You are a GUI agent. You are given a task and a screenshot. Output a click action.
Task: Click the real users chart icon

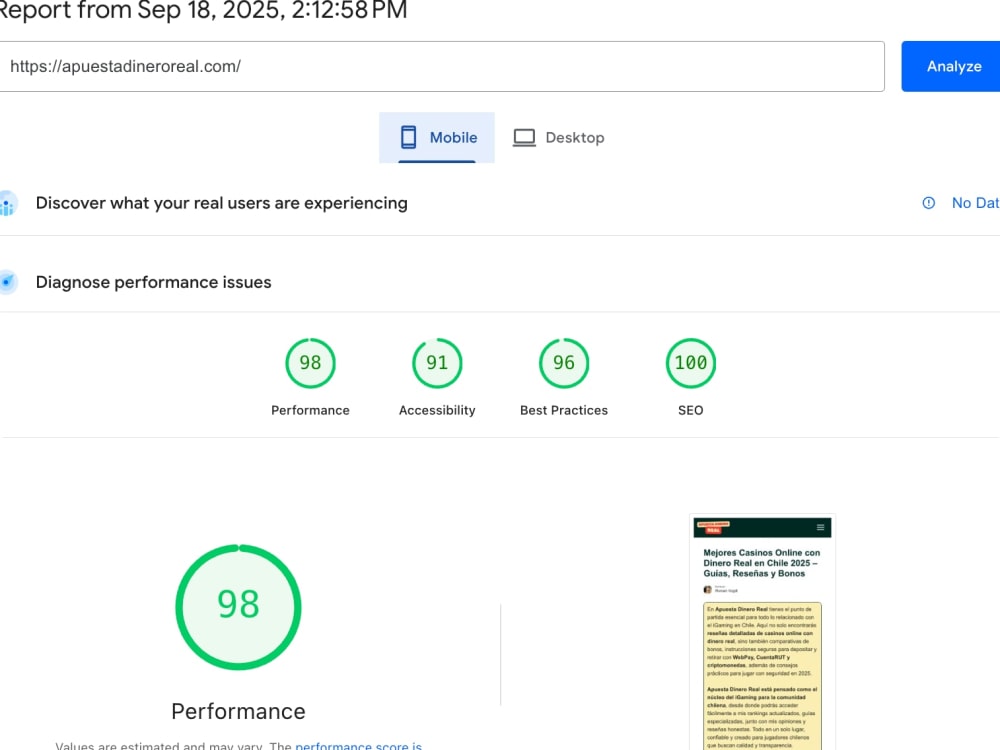coord(7,203)
